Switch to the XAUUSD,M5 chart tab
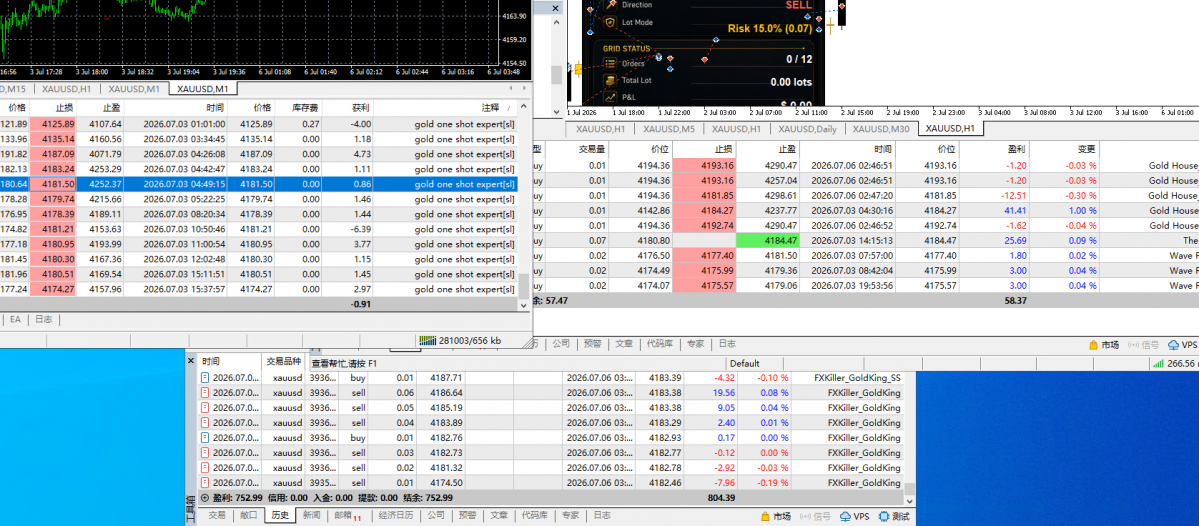Image resolution: width=1199 pixels, height=526 pixels. (668, 128)
